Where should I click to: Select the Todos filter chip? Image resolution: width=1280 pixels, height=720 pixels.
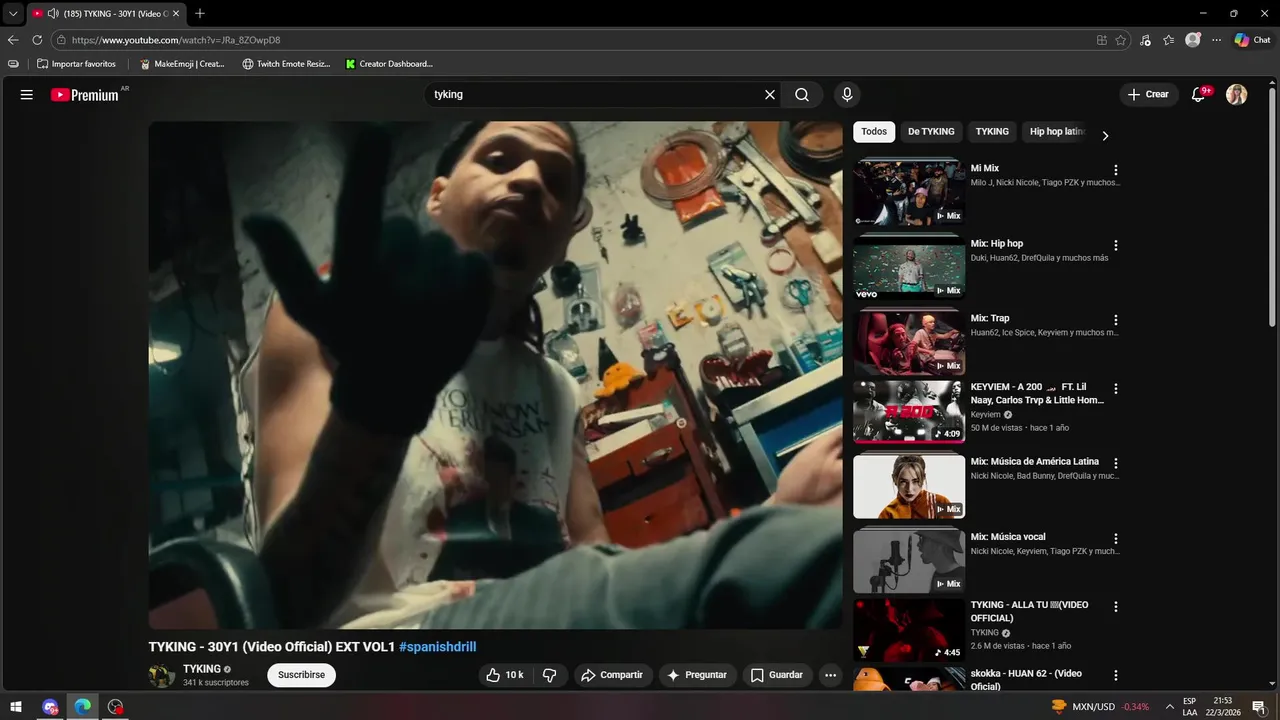click(874, 132)
